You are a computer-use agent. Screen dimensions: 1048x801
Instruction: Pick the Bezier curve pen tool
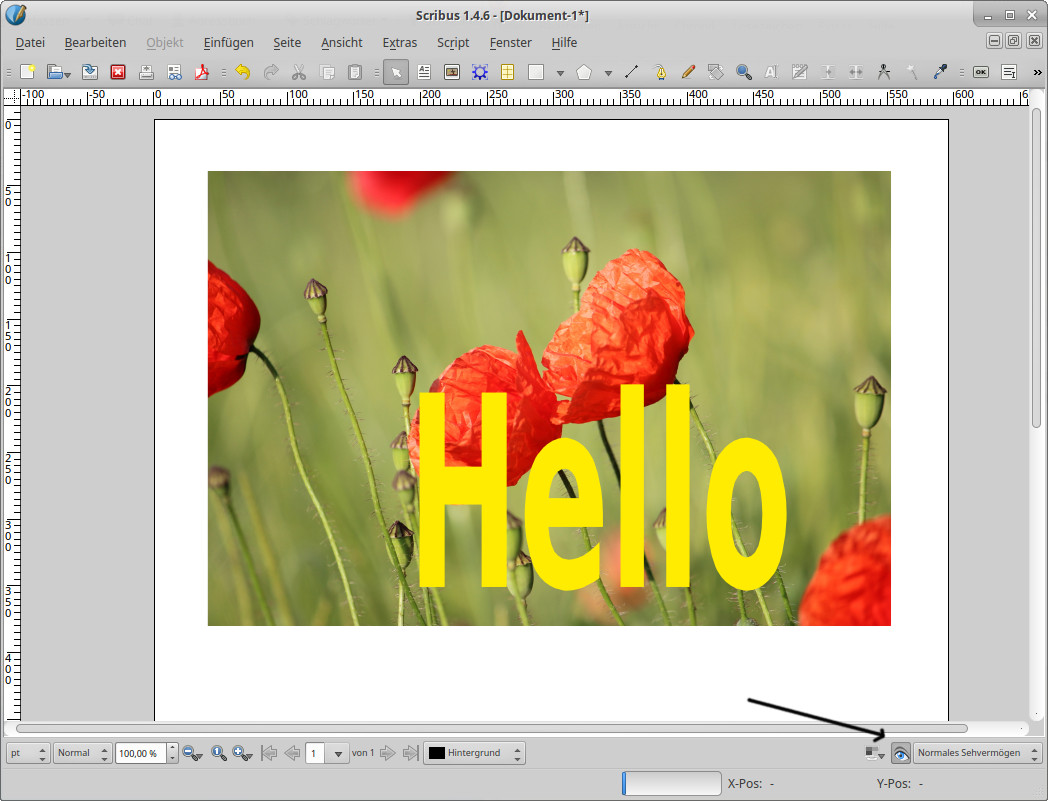660,72
